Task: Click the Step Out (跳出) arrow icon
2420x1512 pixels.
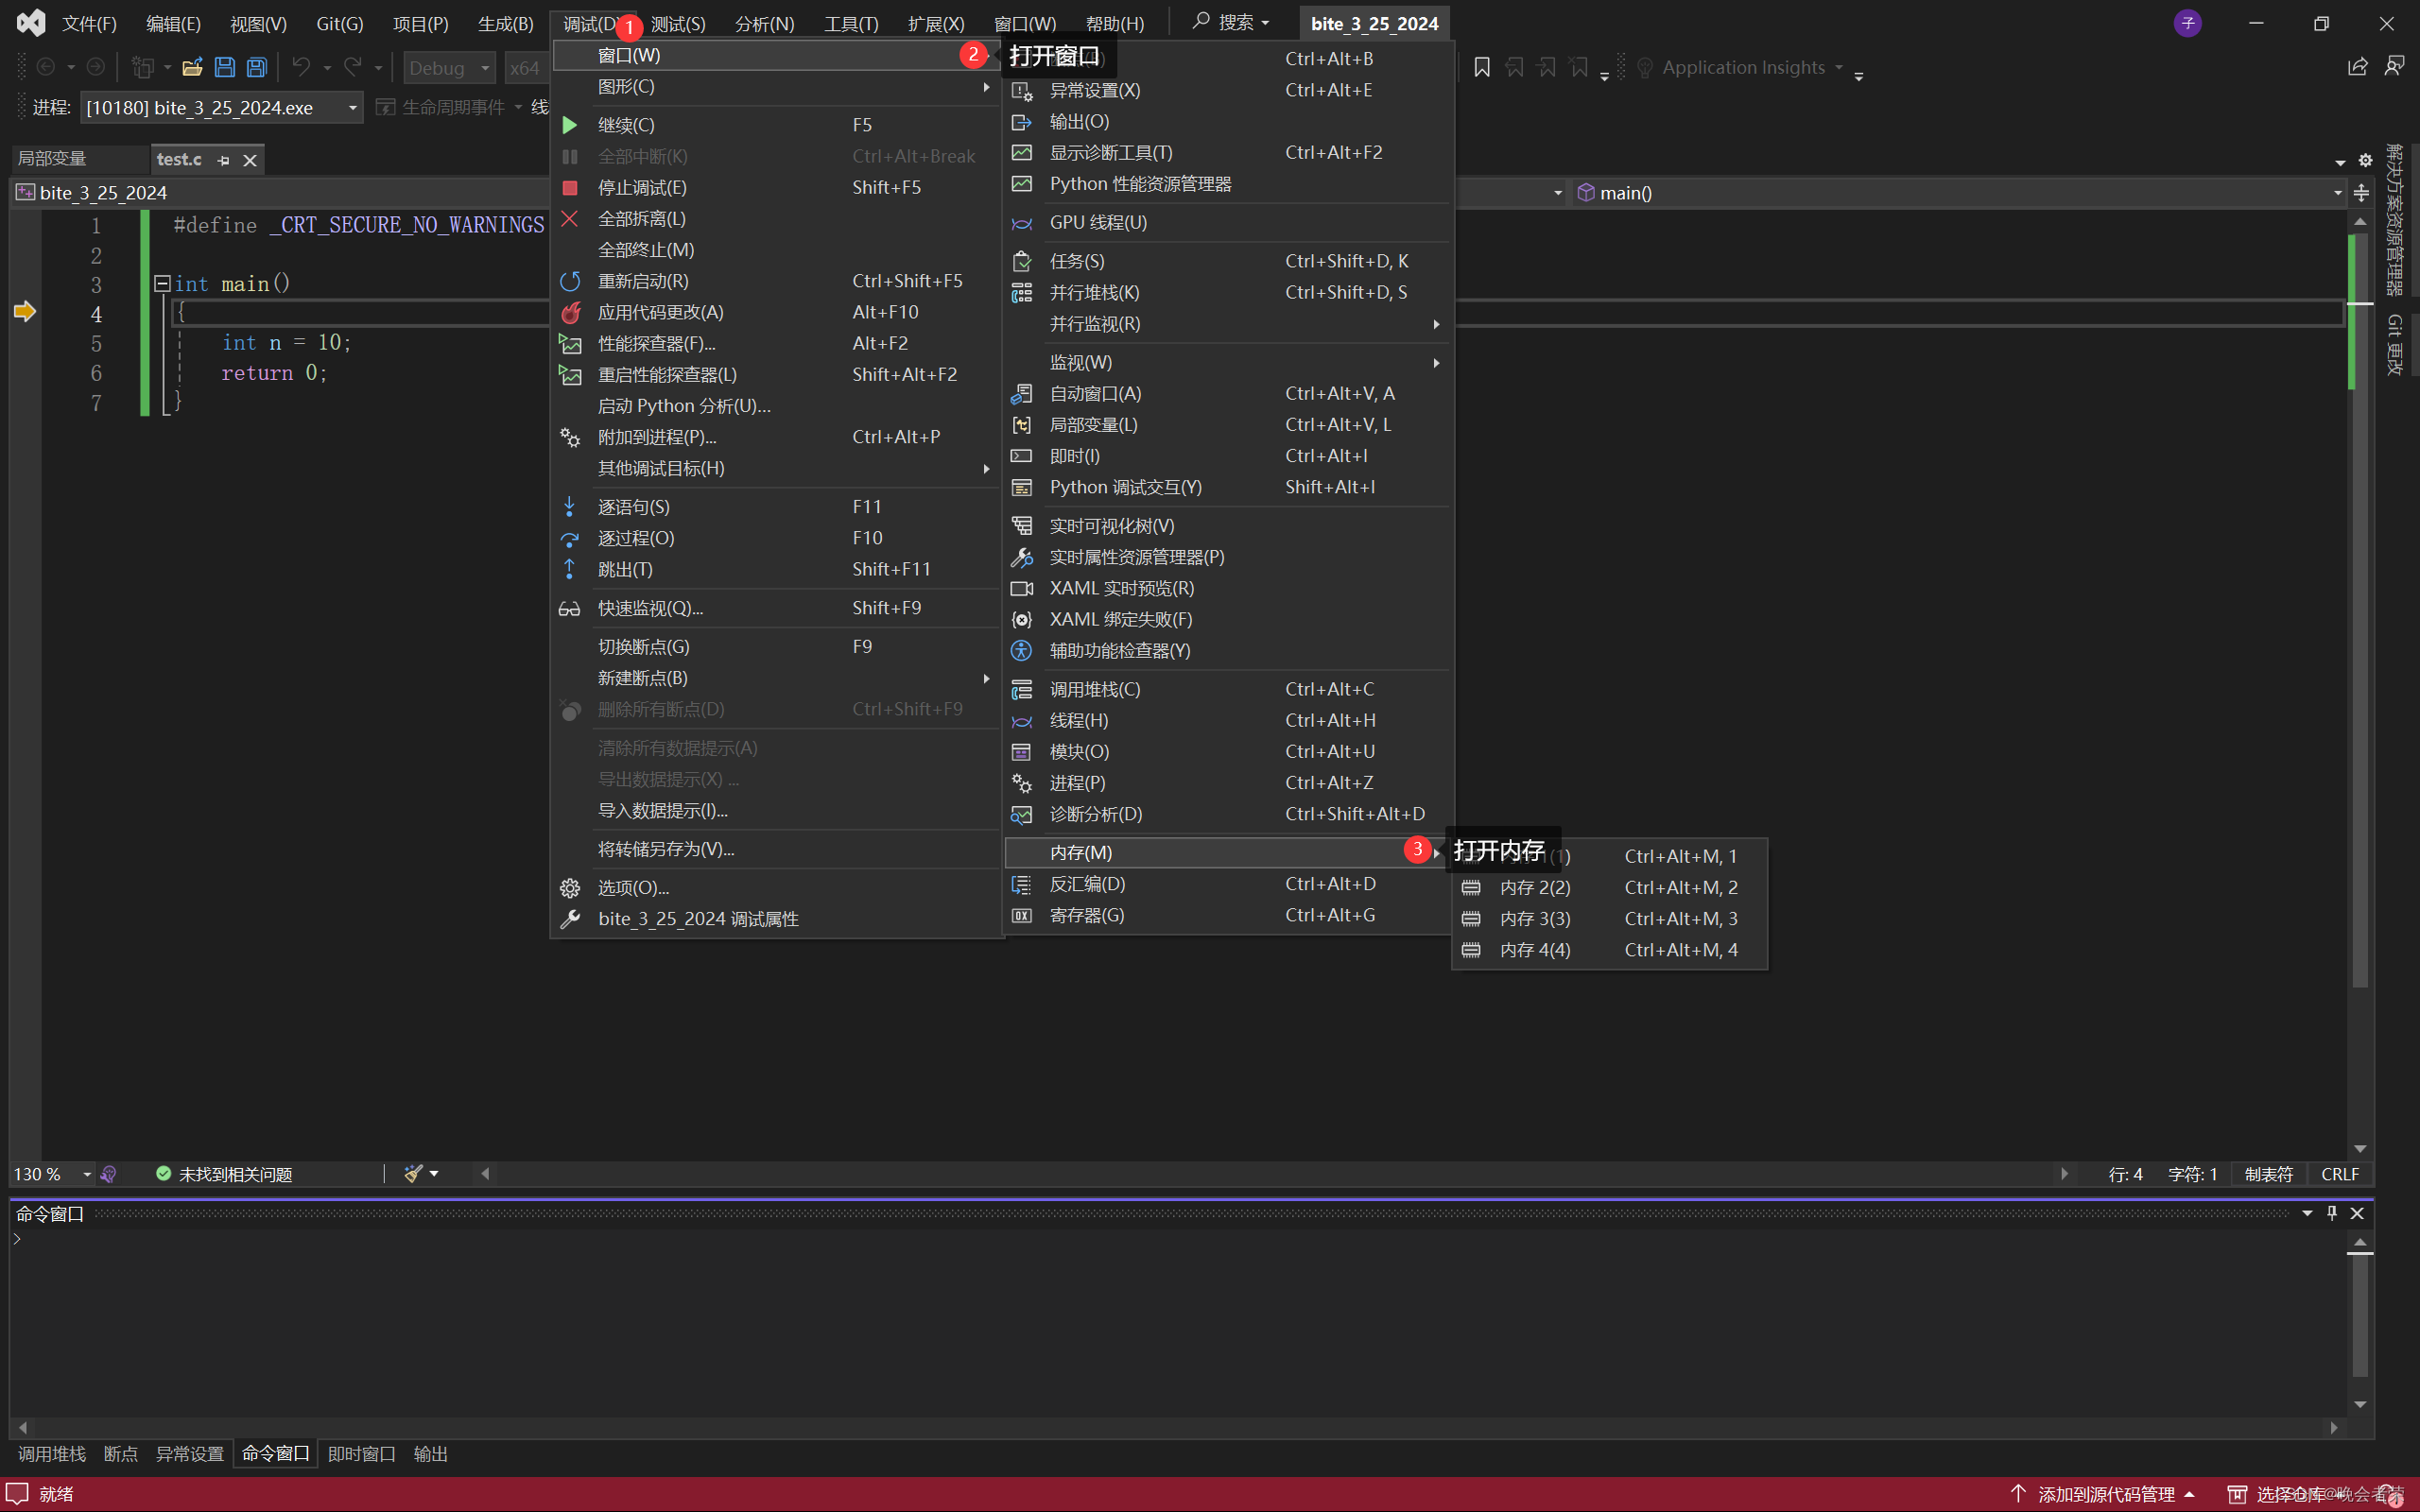Action: [x=569, y=569]
